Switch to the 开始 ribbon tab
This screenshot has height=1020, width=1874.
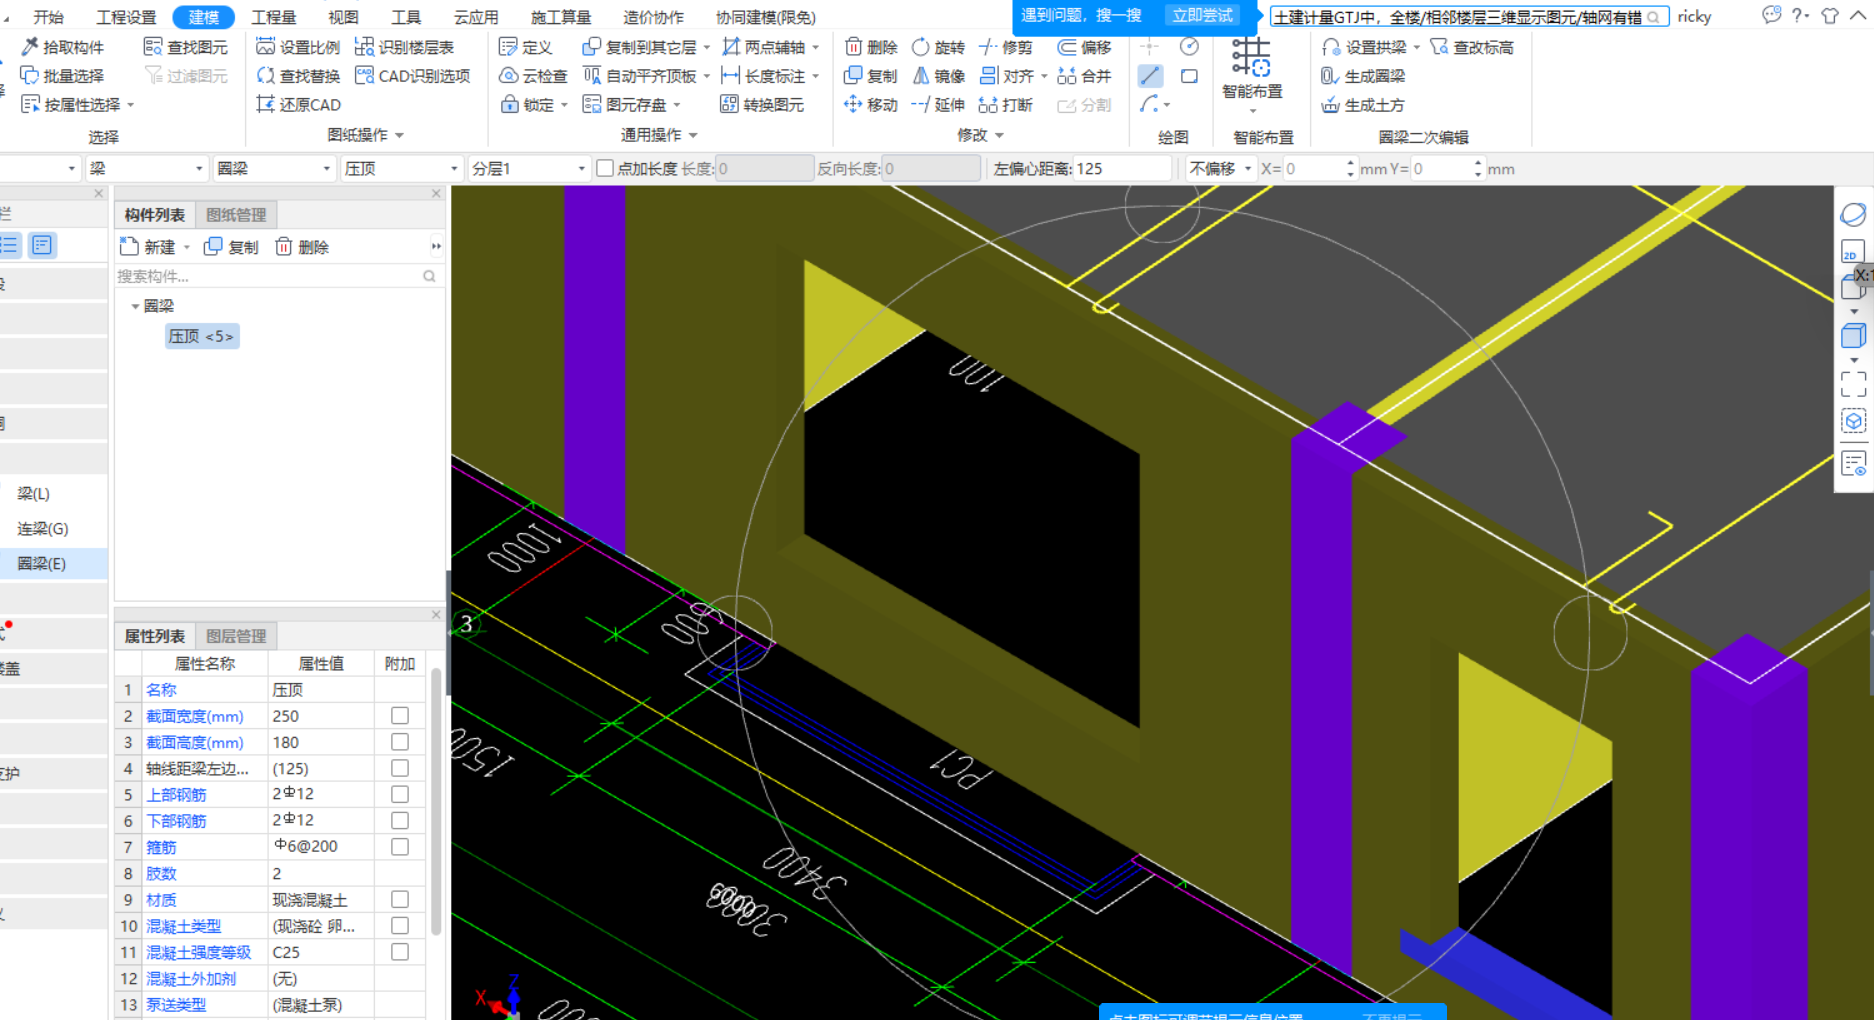point(48,17)
